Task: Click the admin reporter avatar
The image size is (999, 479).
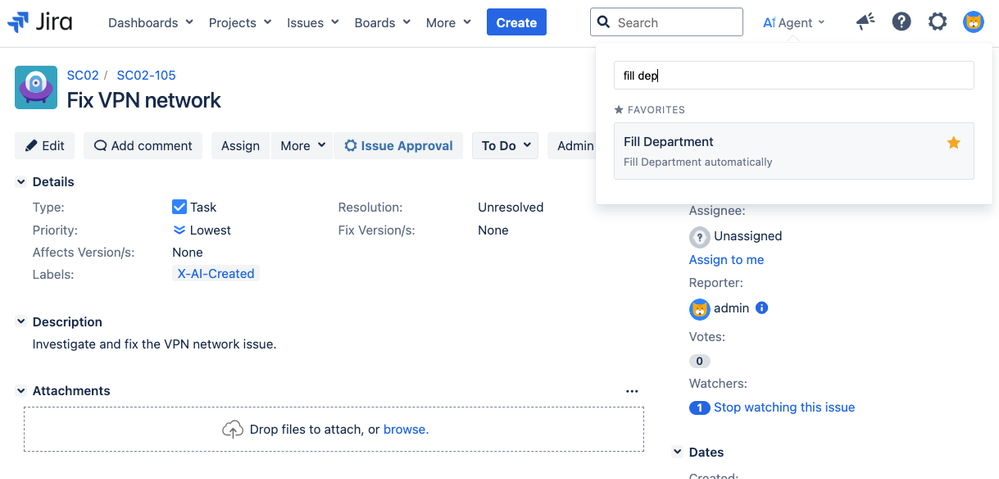Action: 700,309
